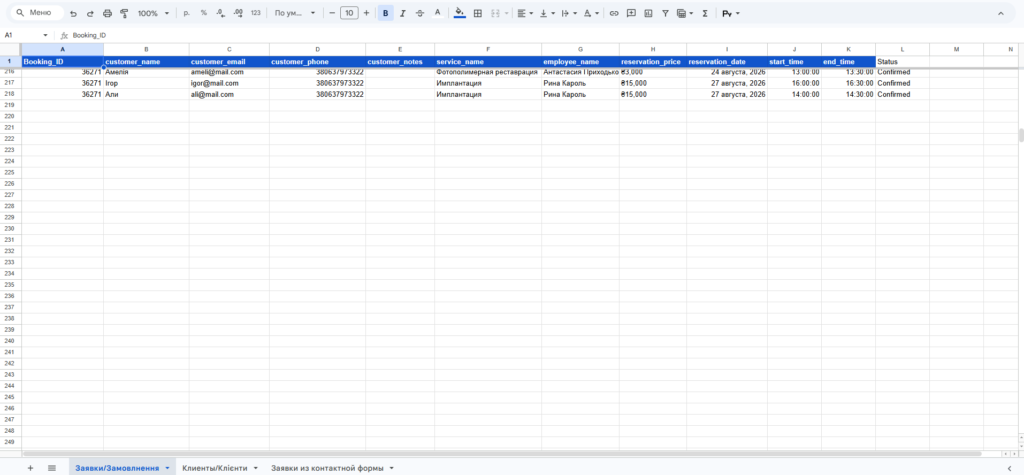Select the reservation_price header cell
The width and height of the screenshot is (1024, 475).
coord(653,61)
